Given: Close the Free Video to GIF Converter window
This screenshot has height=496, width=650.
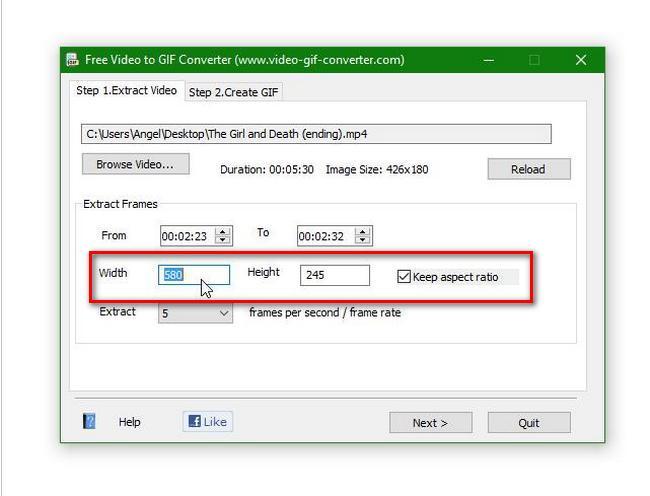Looking at the screenshot, I should 581,60.
